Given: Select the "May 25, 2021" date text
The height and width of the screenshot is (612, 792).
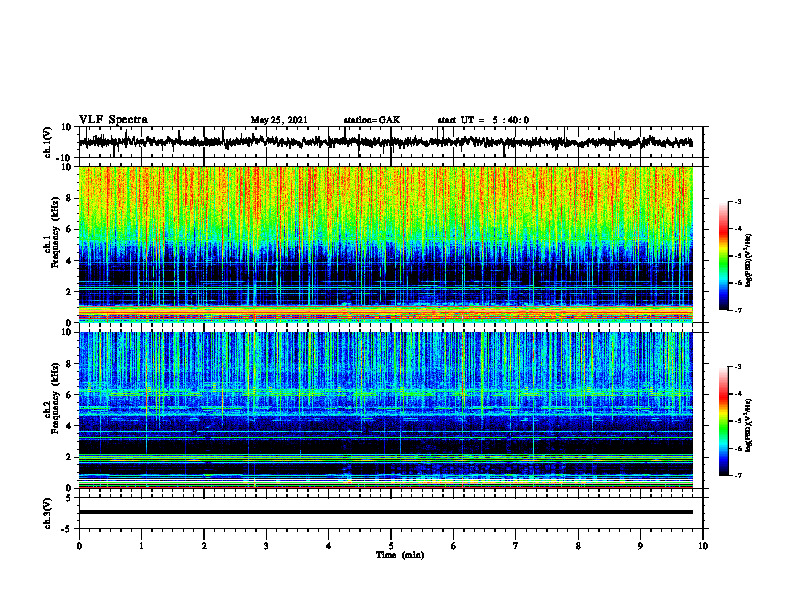Looking at the screenshot, I should [x=279, y=120].
